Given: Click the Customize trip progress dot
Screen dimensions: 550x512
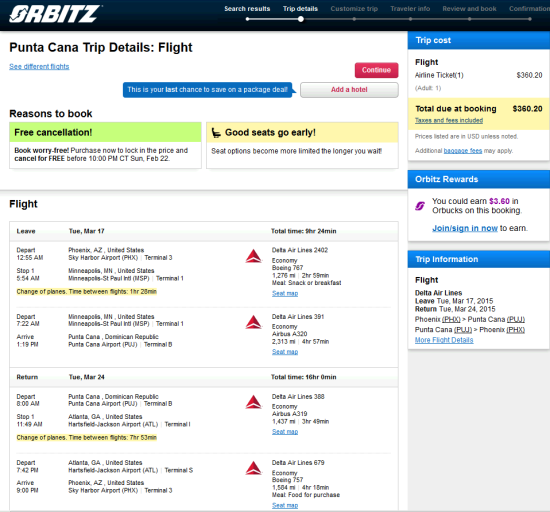Looking at the screenshot, I should [354, 19].
